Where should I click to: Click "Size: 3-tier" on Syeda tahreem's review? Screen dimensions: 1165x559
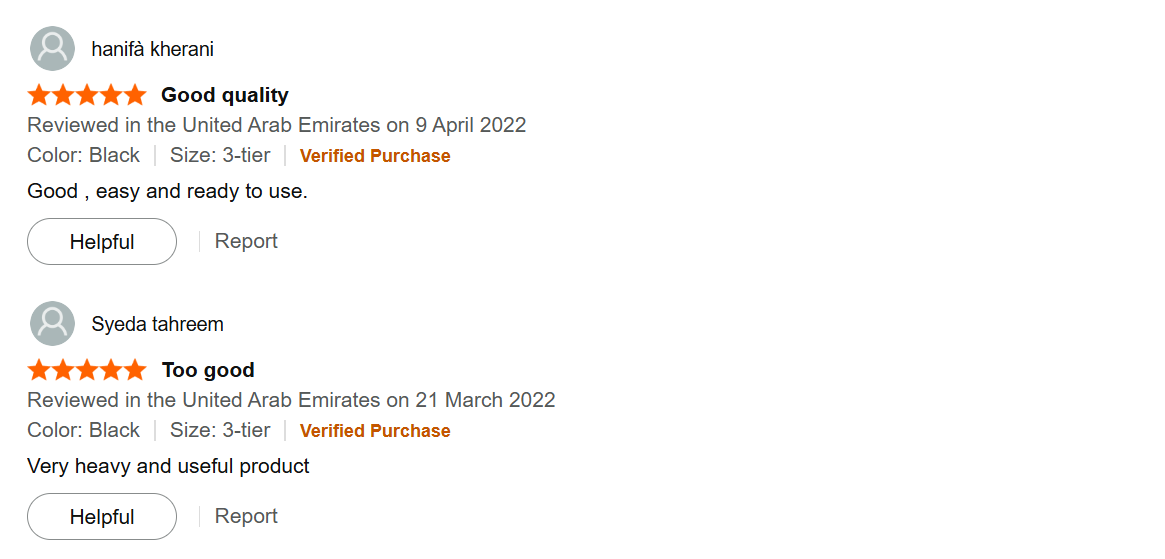click(220, 430)
